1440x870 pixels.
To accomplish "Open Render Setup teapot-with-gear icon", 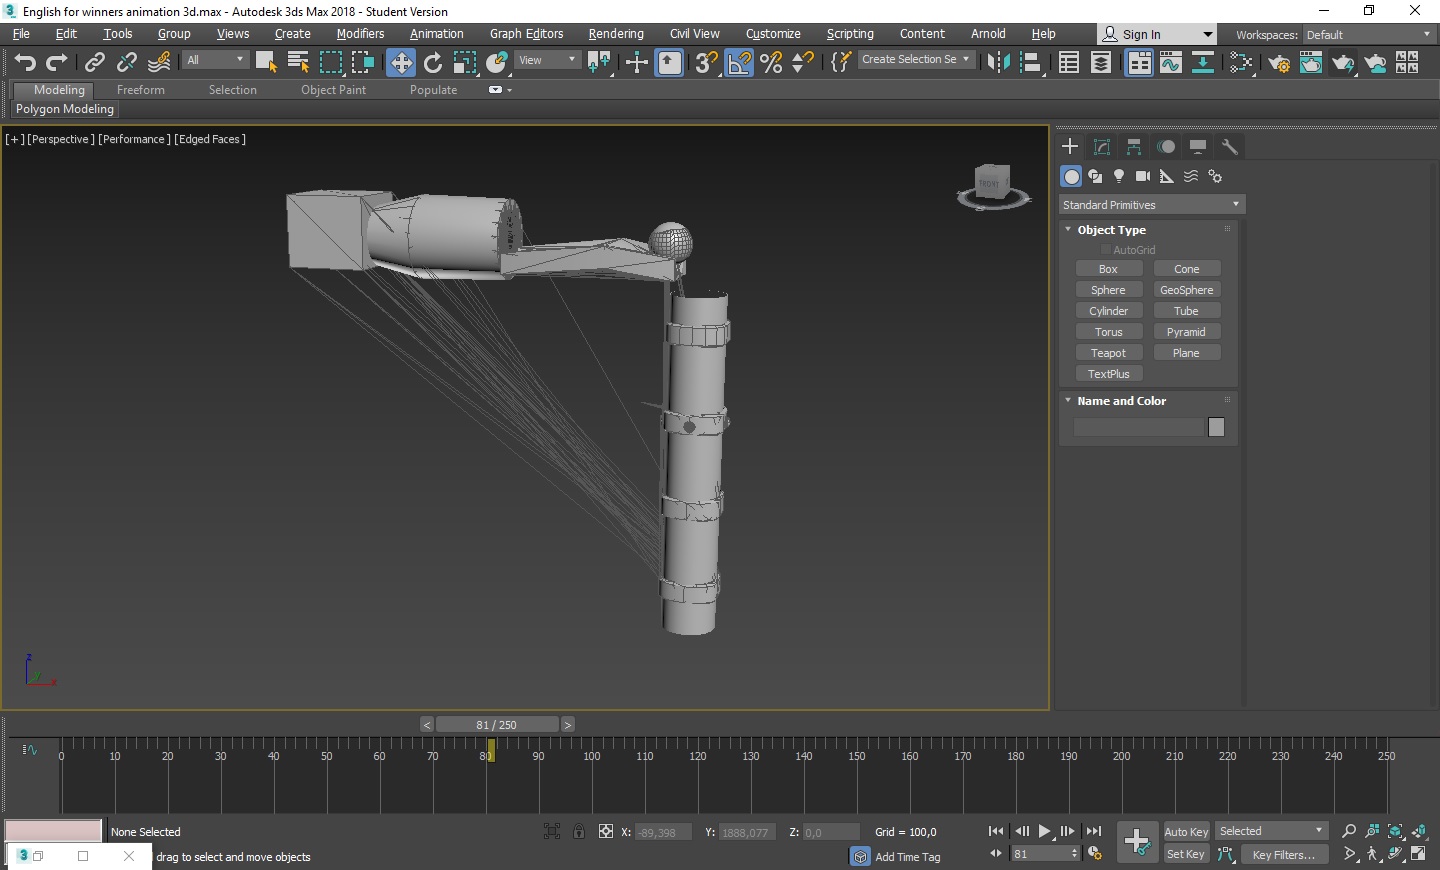I will pos(1279,62).
